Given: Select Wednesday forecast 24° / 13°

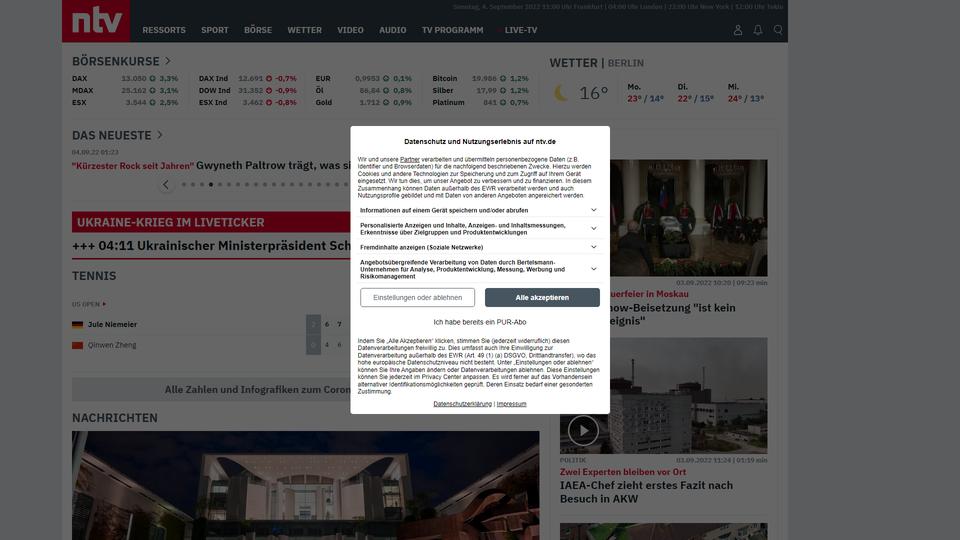Looking at the screenshot, I should [x=746, y=93].
